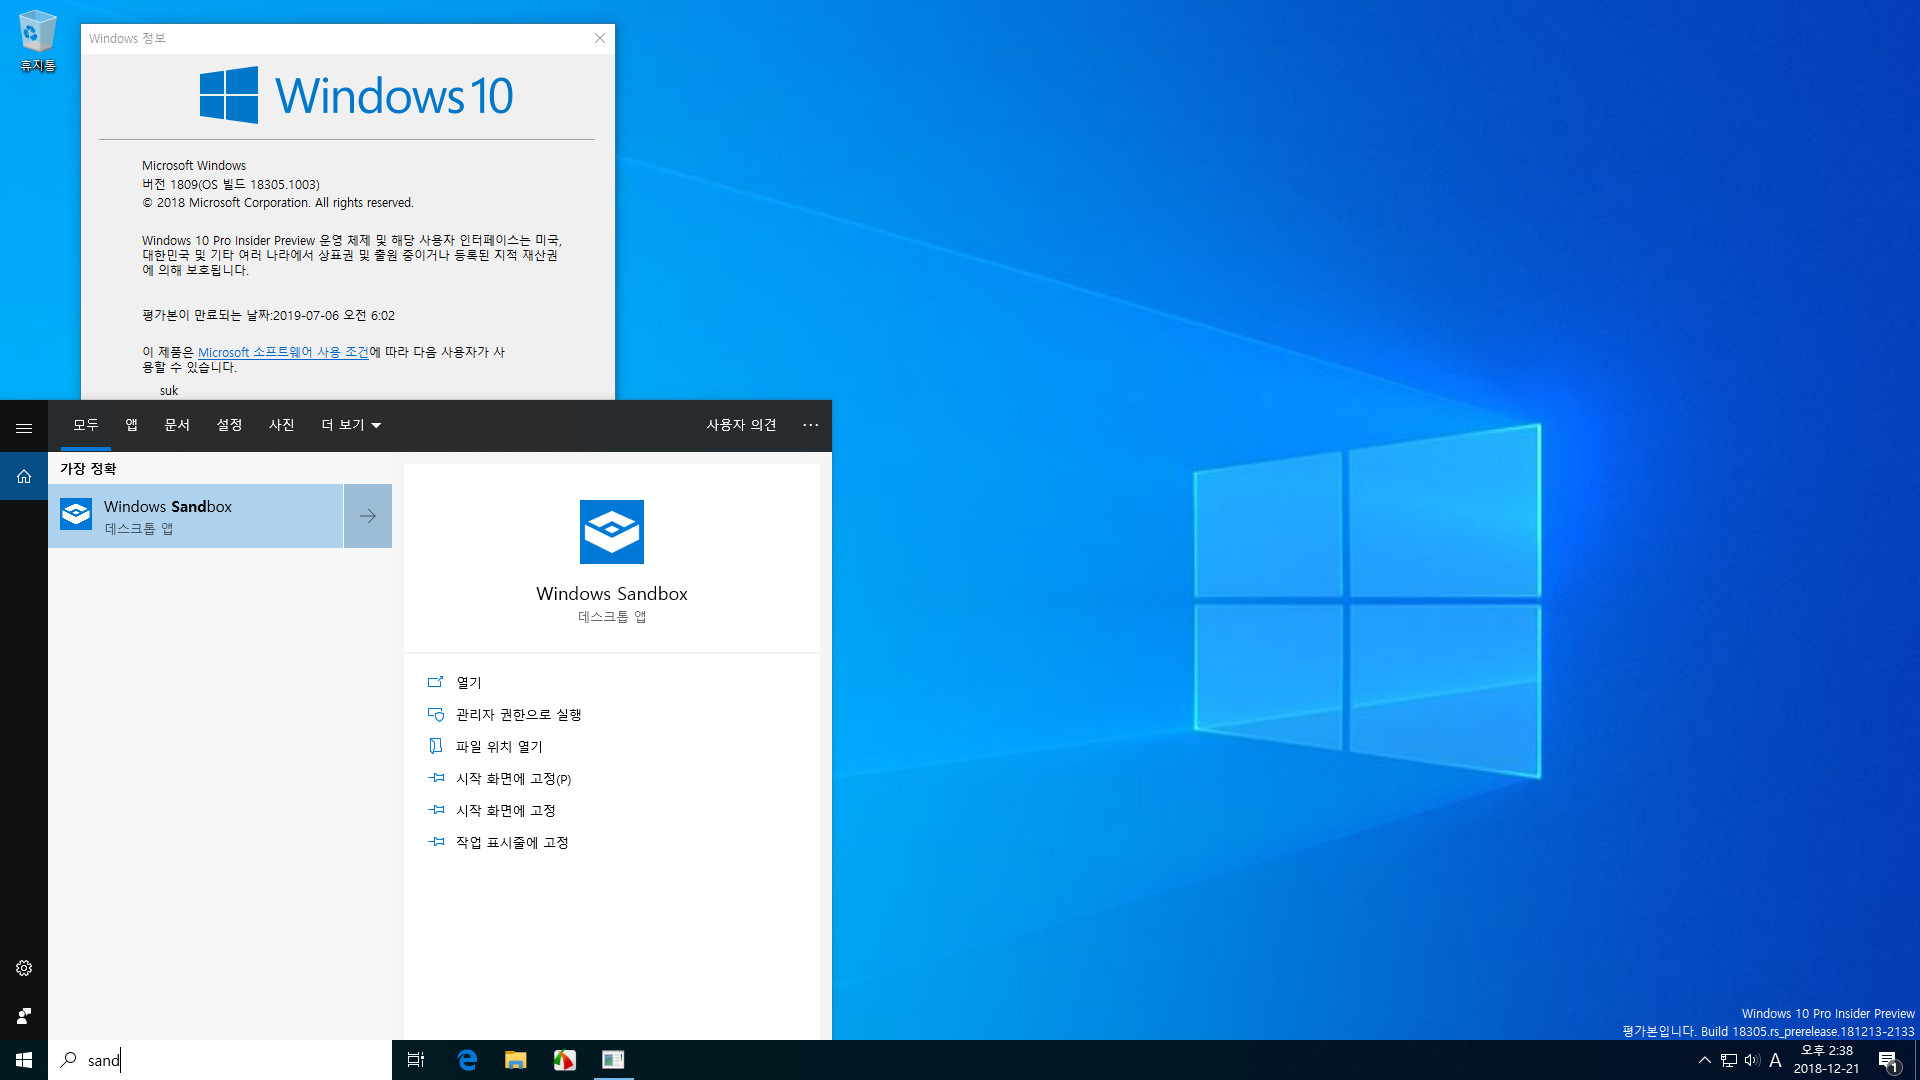Click the Home icon in Start menu sidebar

click(24, 475)
